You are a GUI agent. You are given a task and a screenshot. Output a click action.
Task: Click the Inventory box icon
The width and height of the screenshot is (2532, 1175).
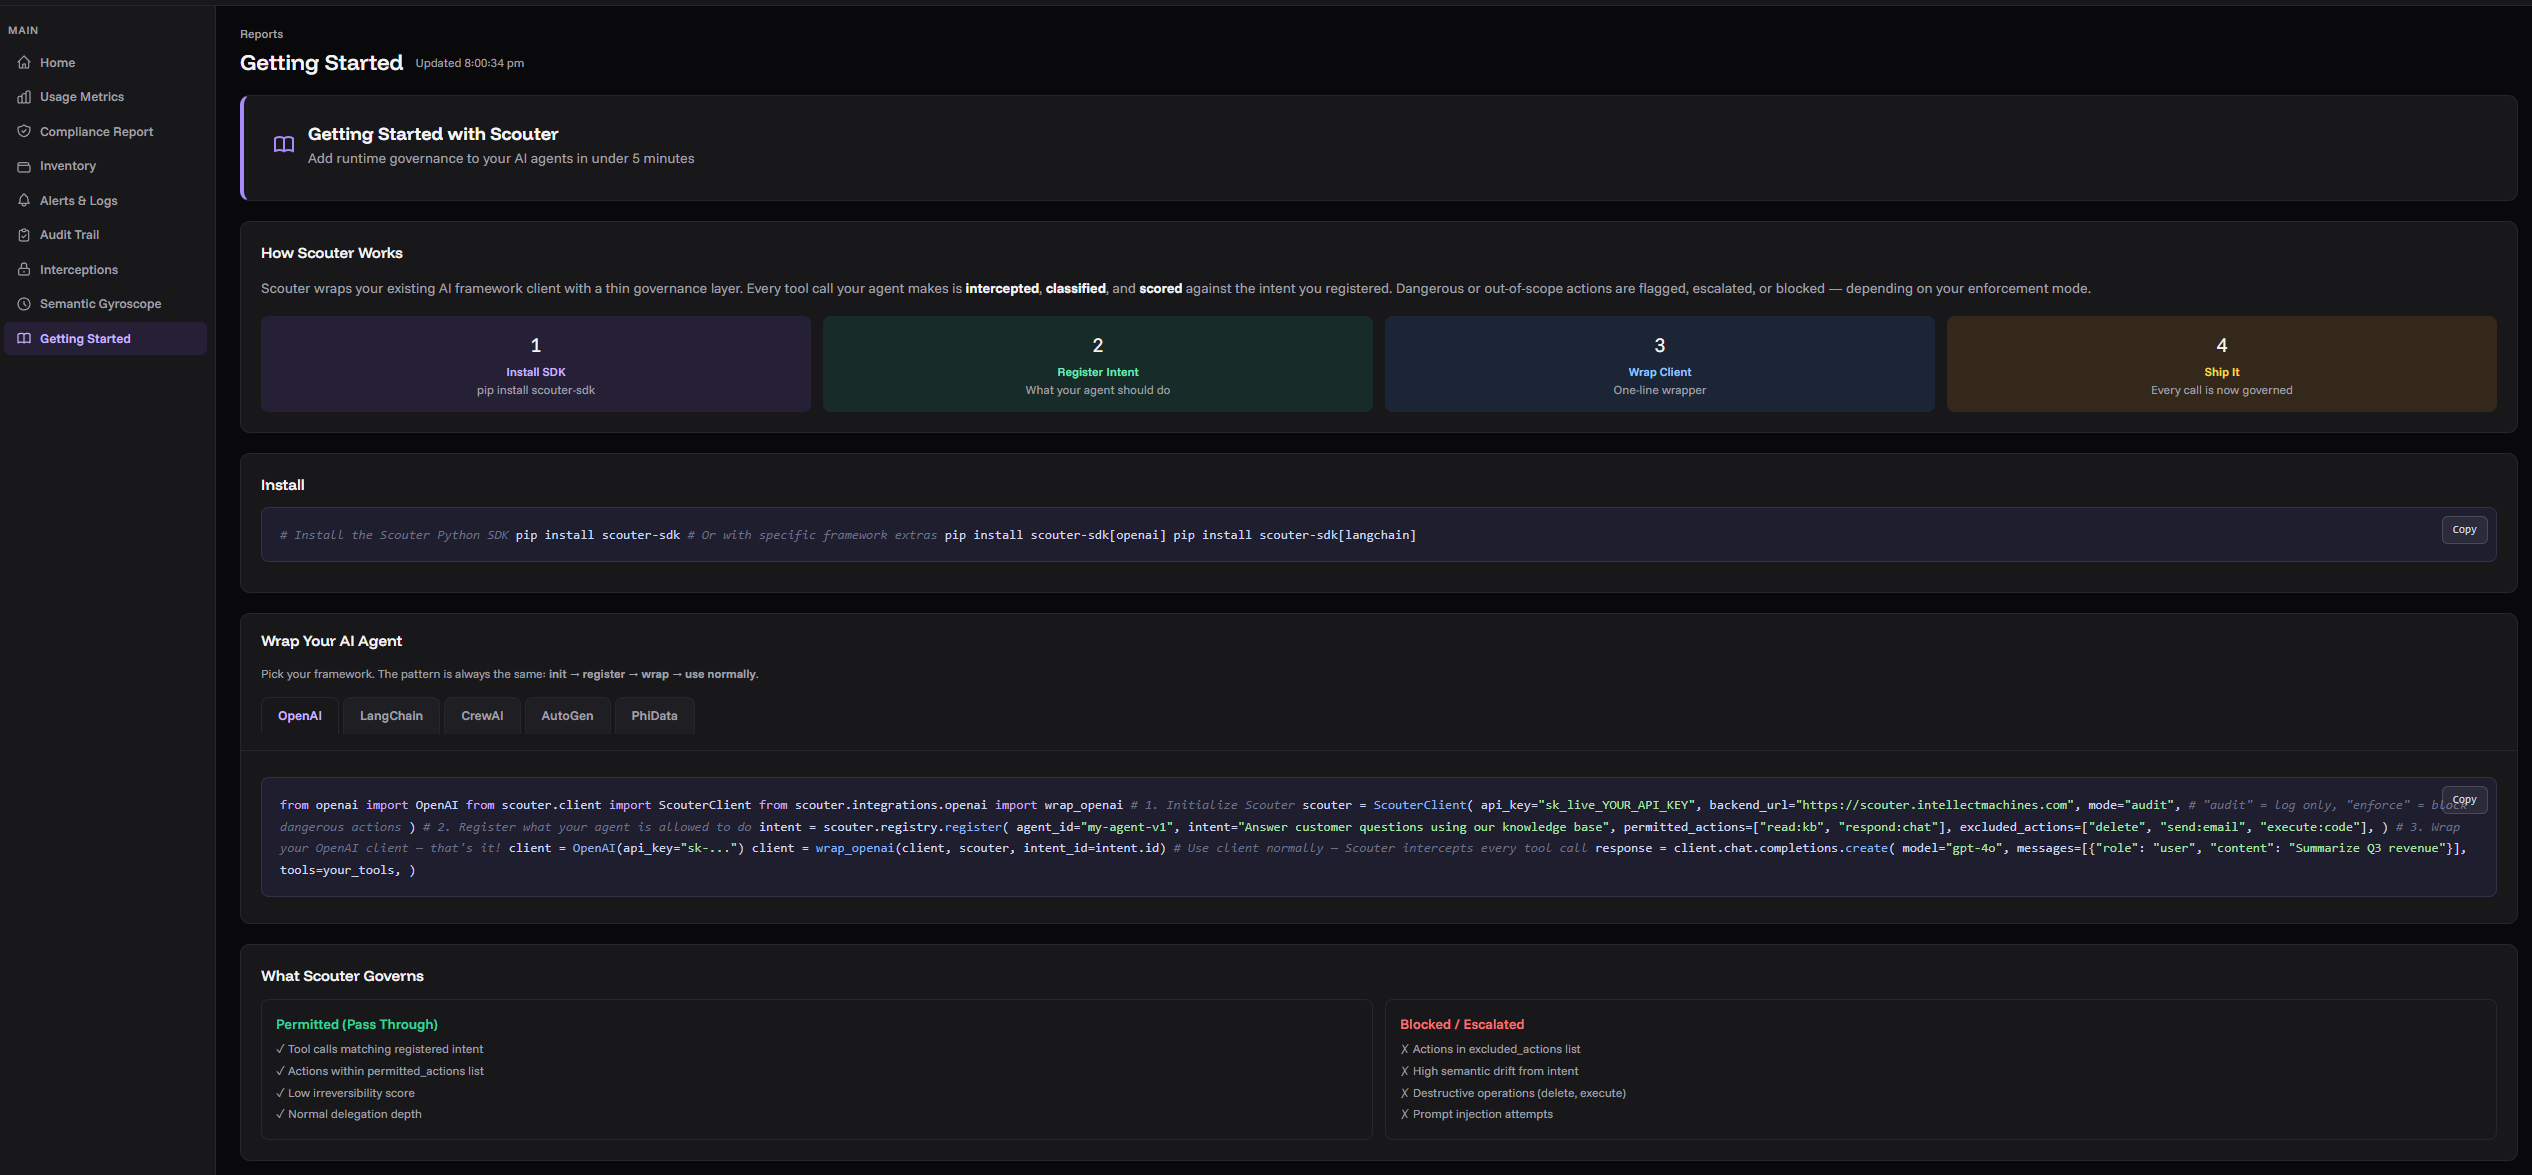point(24,166)
